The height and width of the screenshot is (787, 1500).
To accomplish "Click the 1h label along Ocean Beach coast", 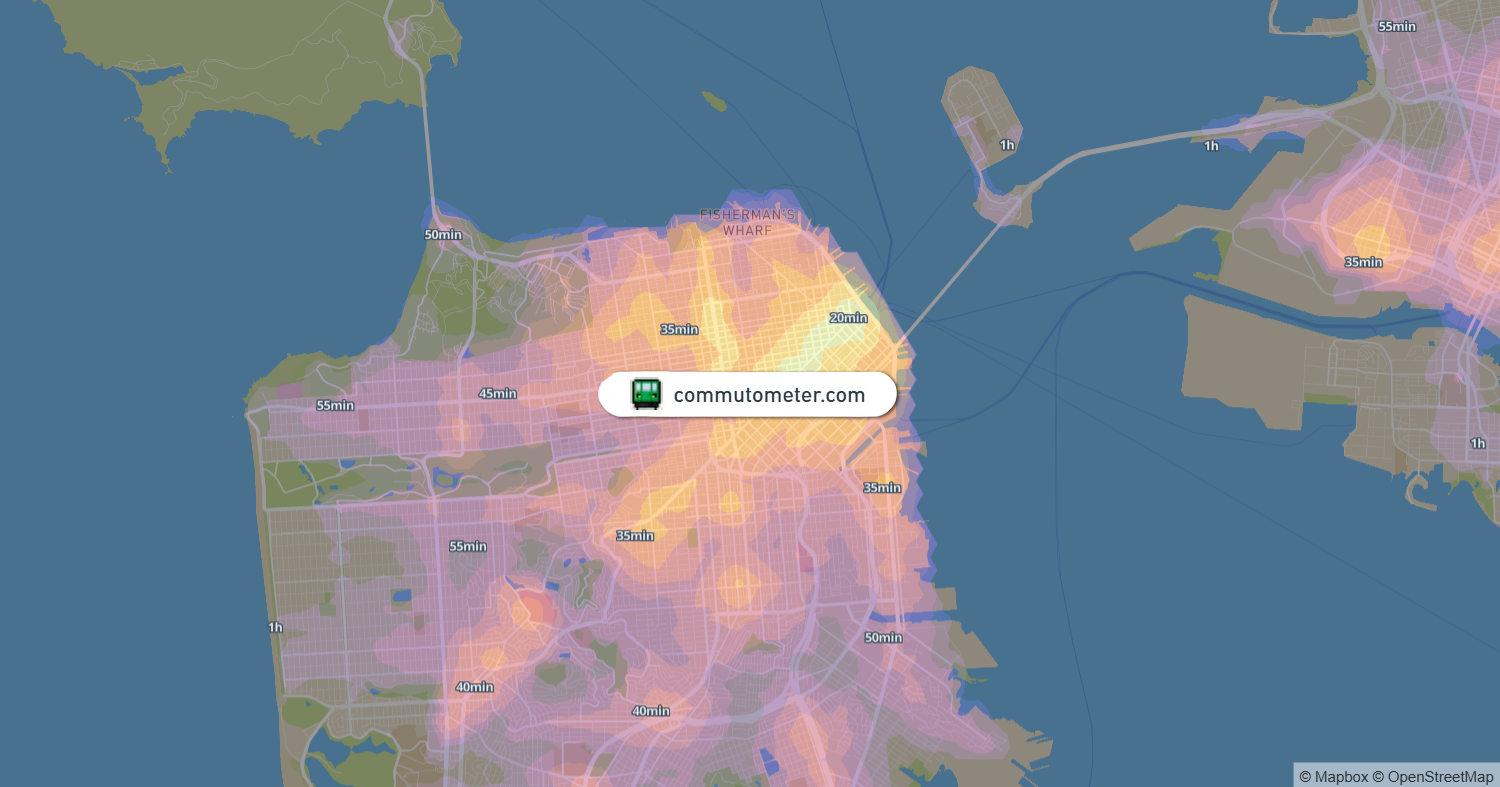I will click(x=275, y=627).
